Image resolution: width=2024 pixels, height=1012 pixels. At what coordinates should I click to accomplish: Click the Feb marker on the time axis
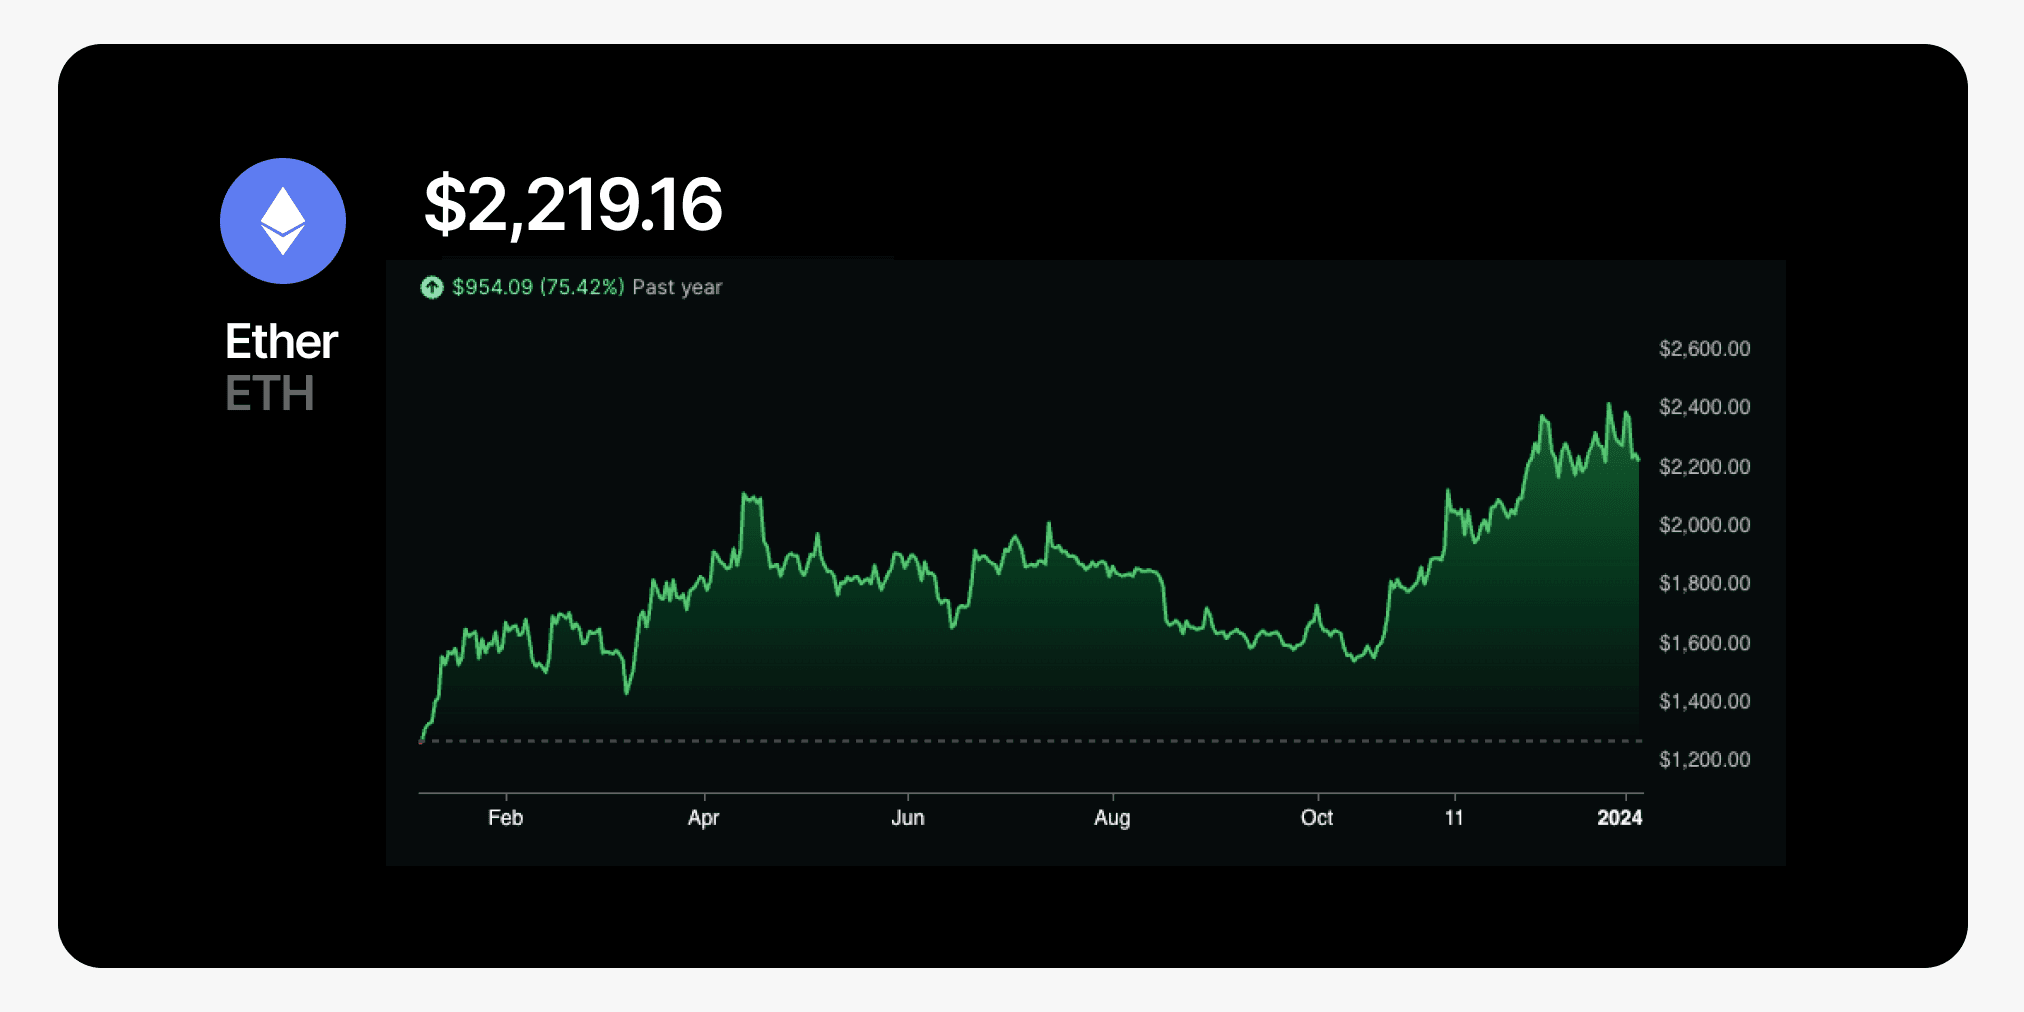coord(506,818)
